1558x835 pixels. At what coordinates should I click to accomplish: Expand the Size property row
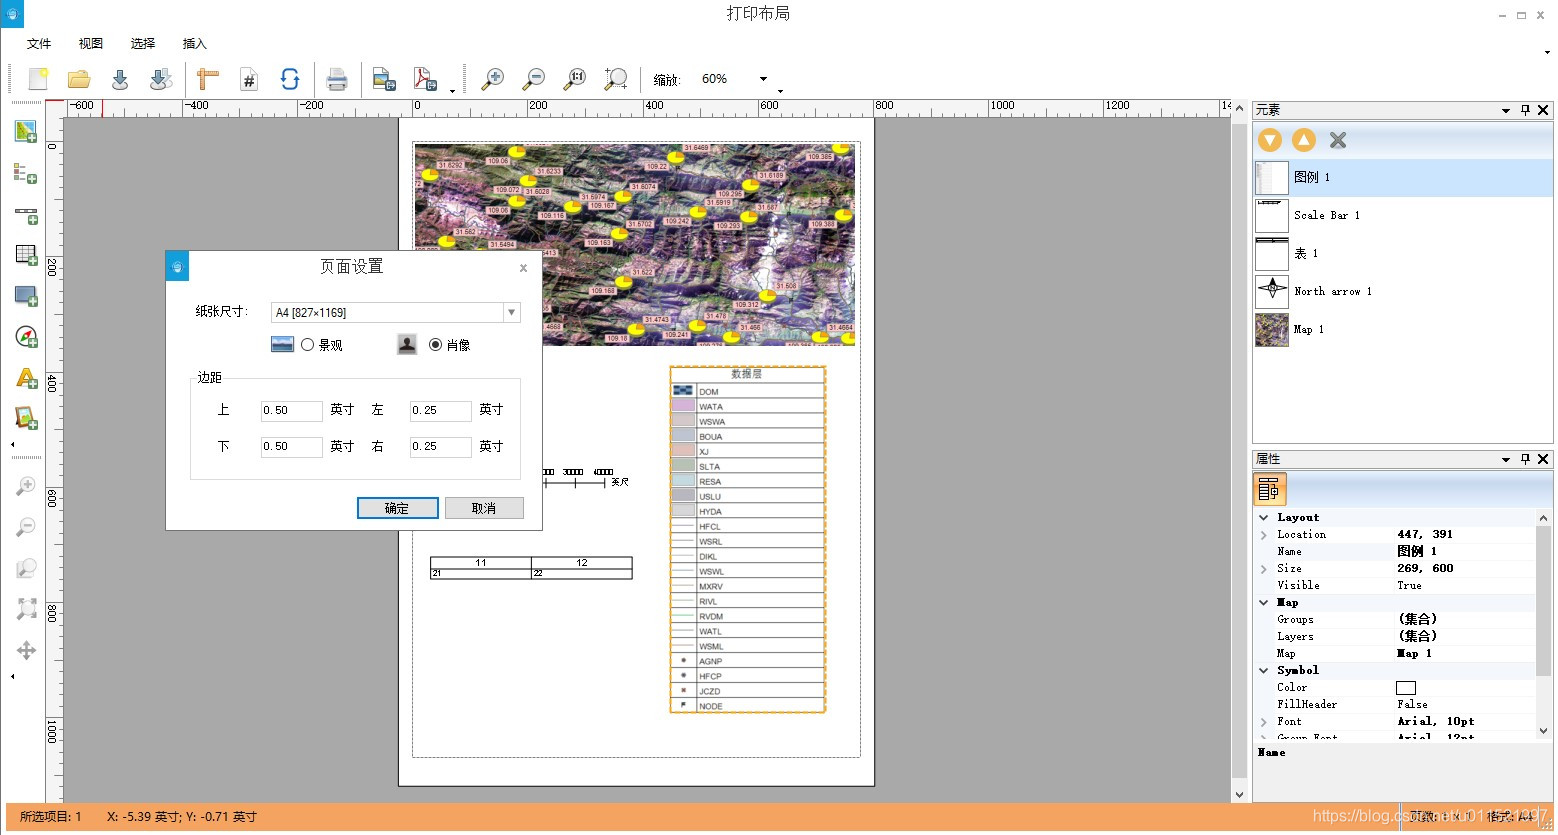[1263, 569]
